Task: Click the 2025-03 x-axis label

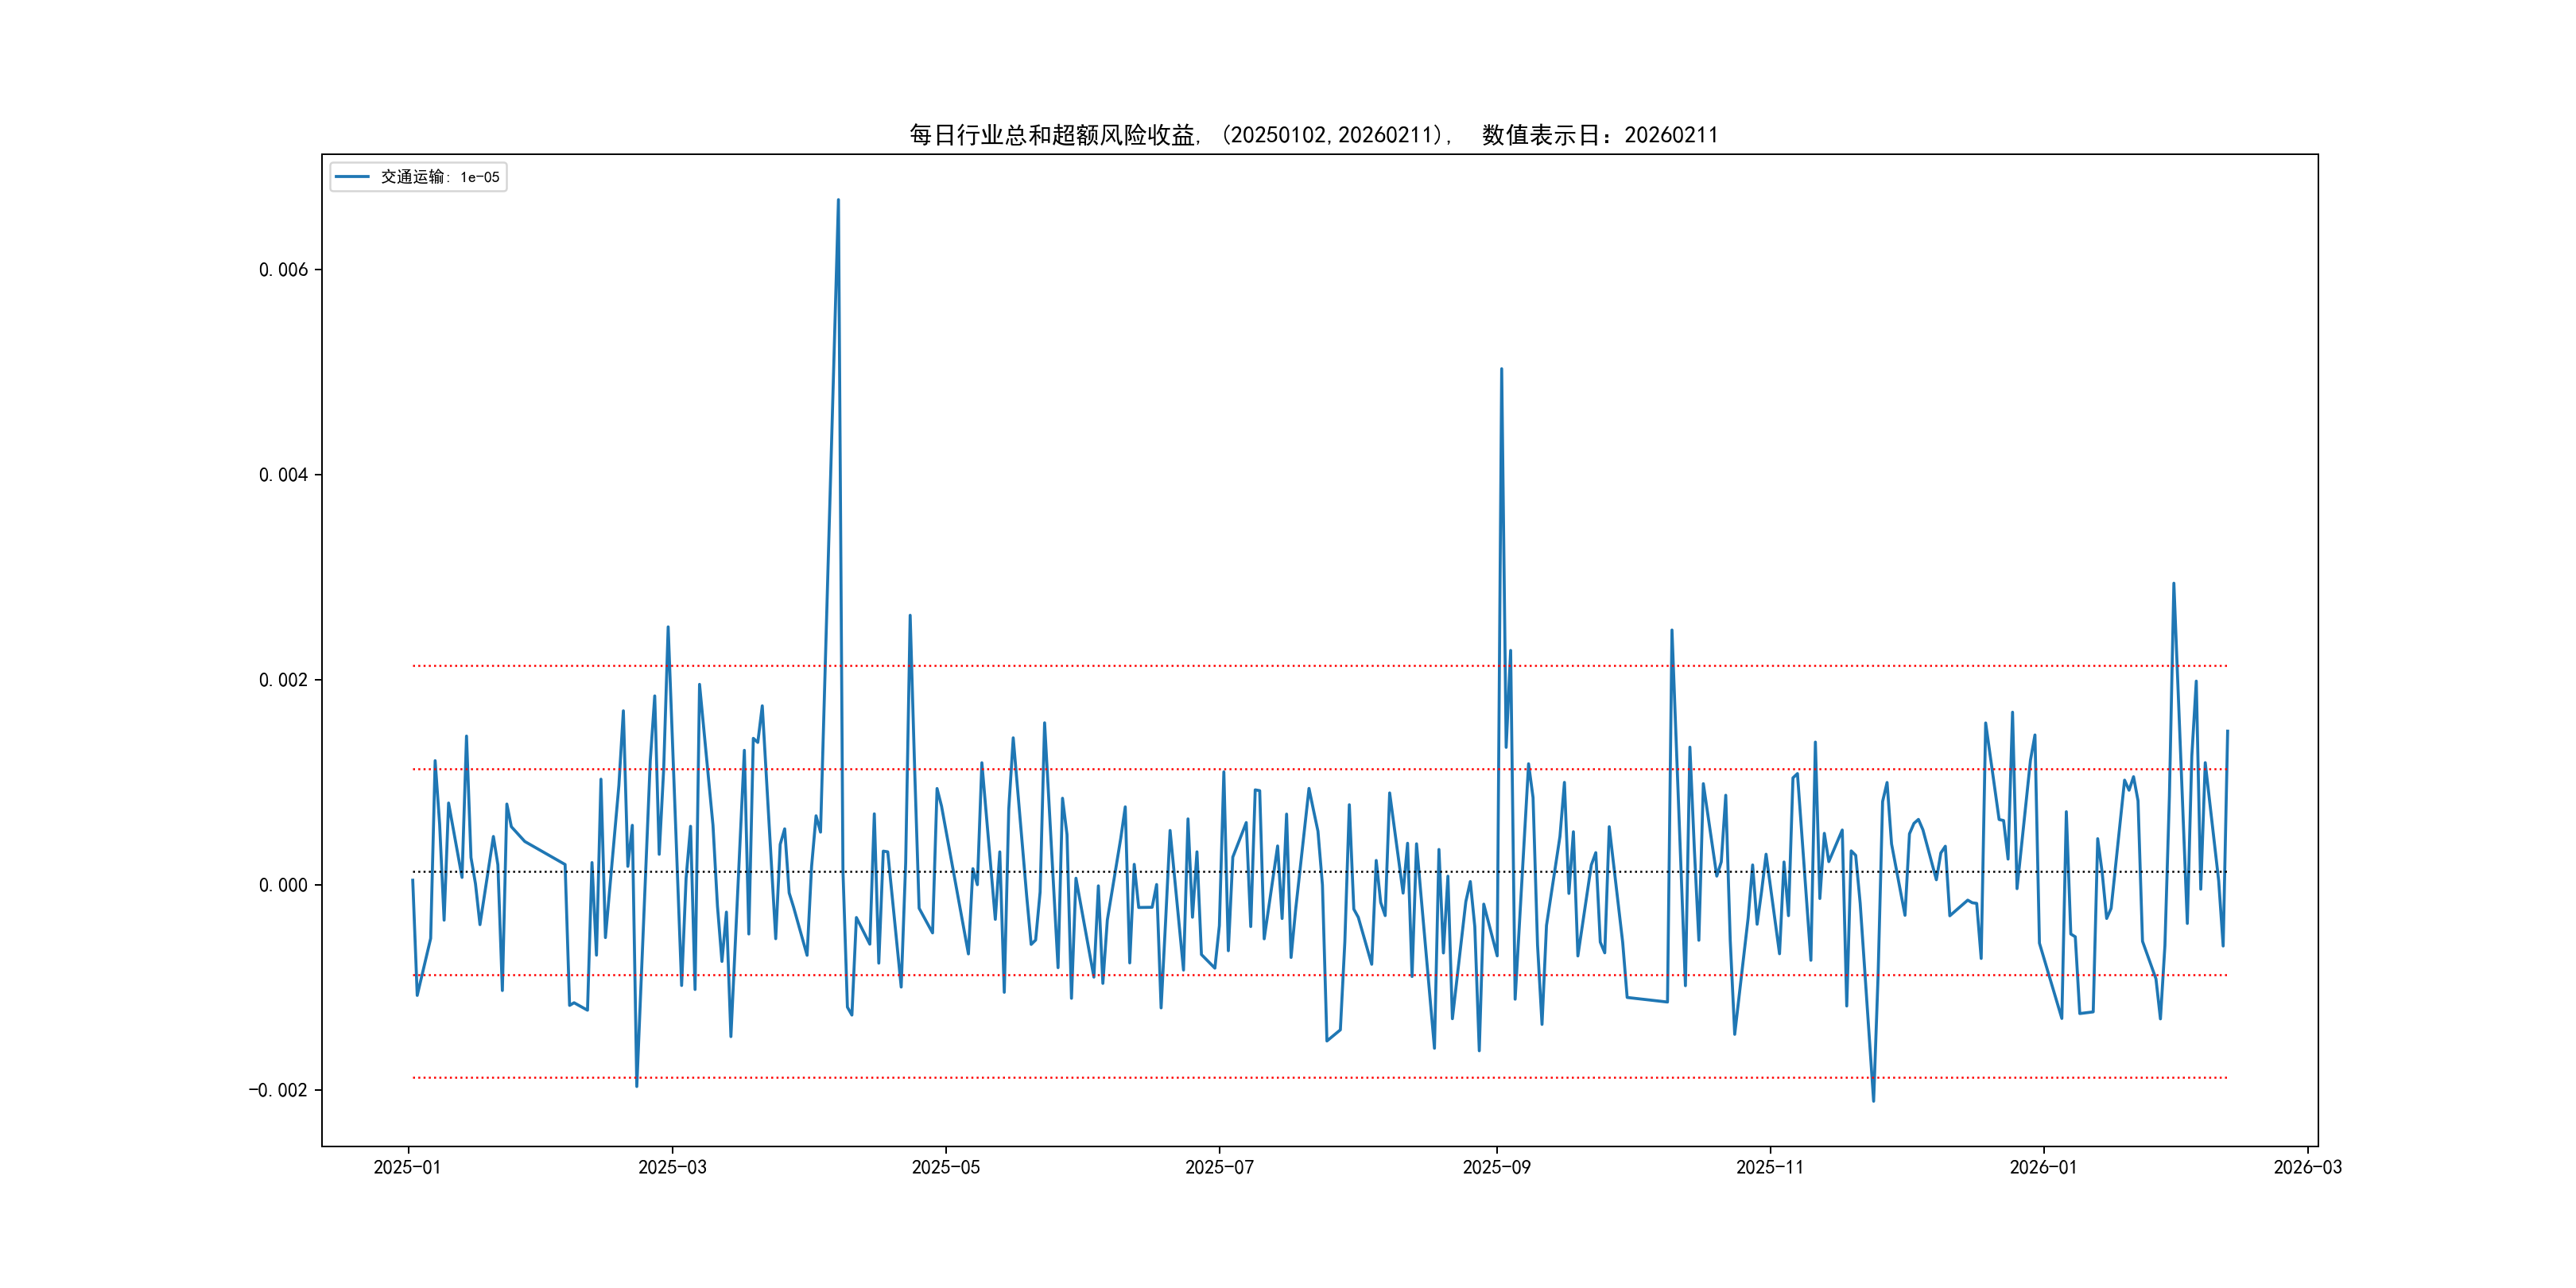Action: coord(672,1167)
